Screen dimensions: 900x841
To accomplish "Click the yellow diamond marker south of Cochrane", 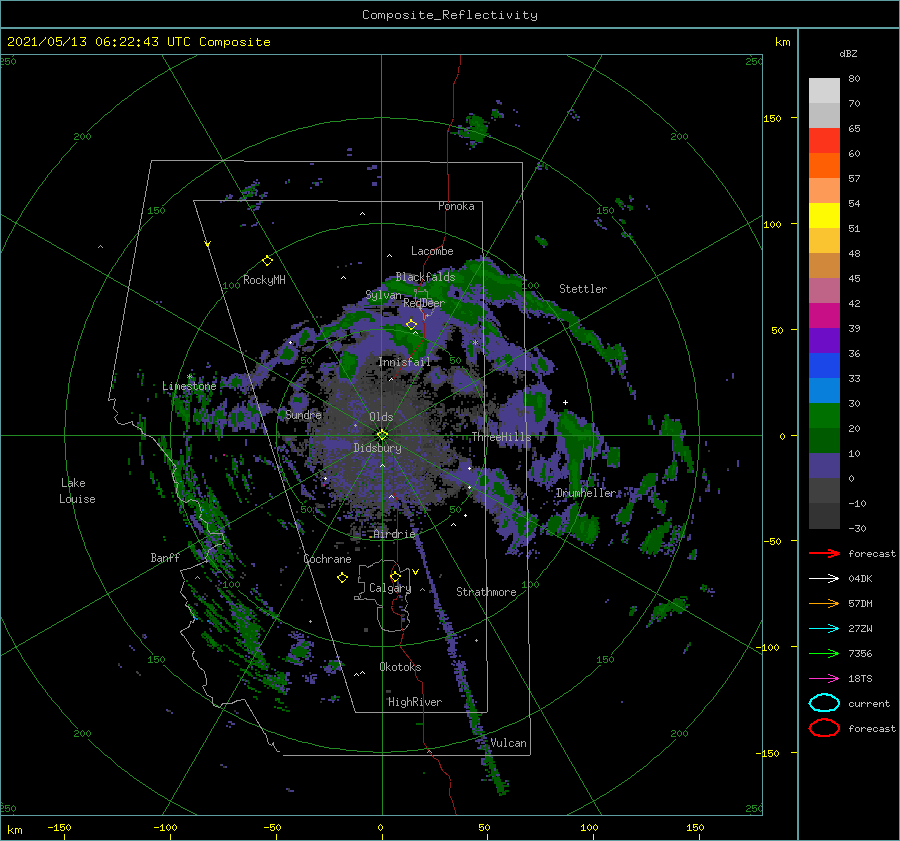I will coord(342,578).
